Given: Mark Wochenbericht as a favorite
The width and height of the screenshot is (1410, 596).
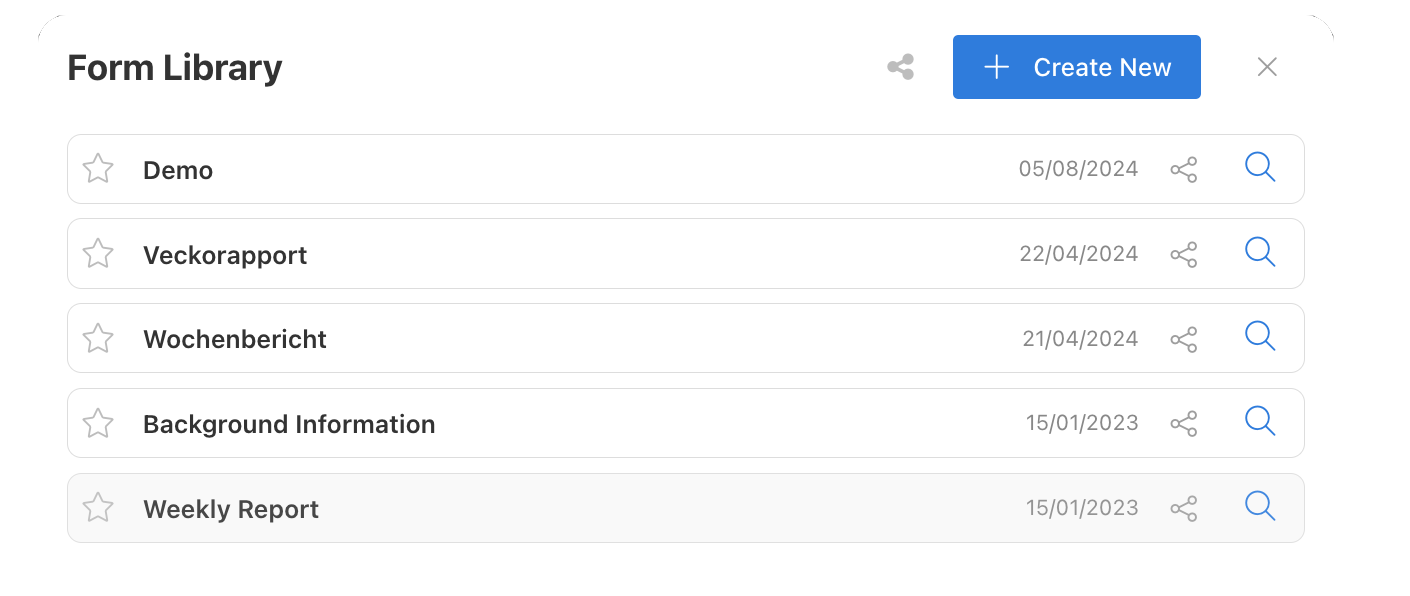Looking at the screenshot, I should coord(98,338).
